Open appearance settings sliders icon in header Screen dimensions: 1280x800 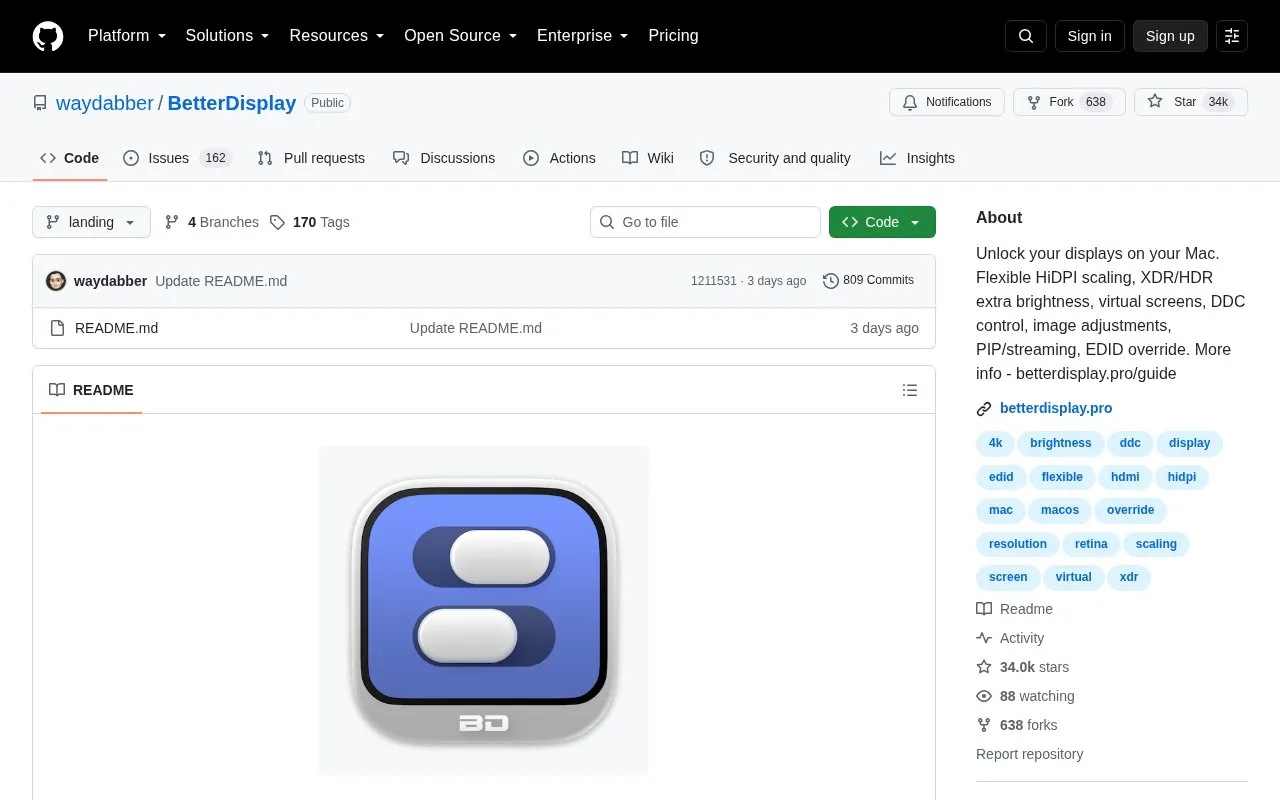[1232, 36]
